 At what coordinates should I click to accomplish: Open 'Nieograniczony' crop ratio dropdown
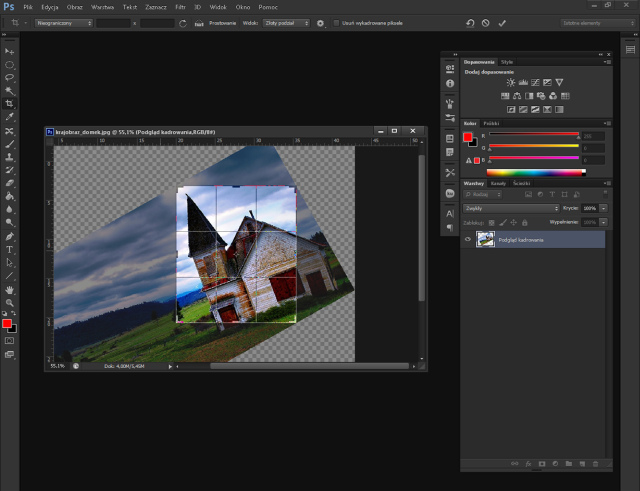coord(64,23)
